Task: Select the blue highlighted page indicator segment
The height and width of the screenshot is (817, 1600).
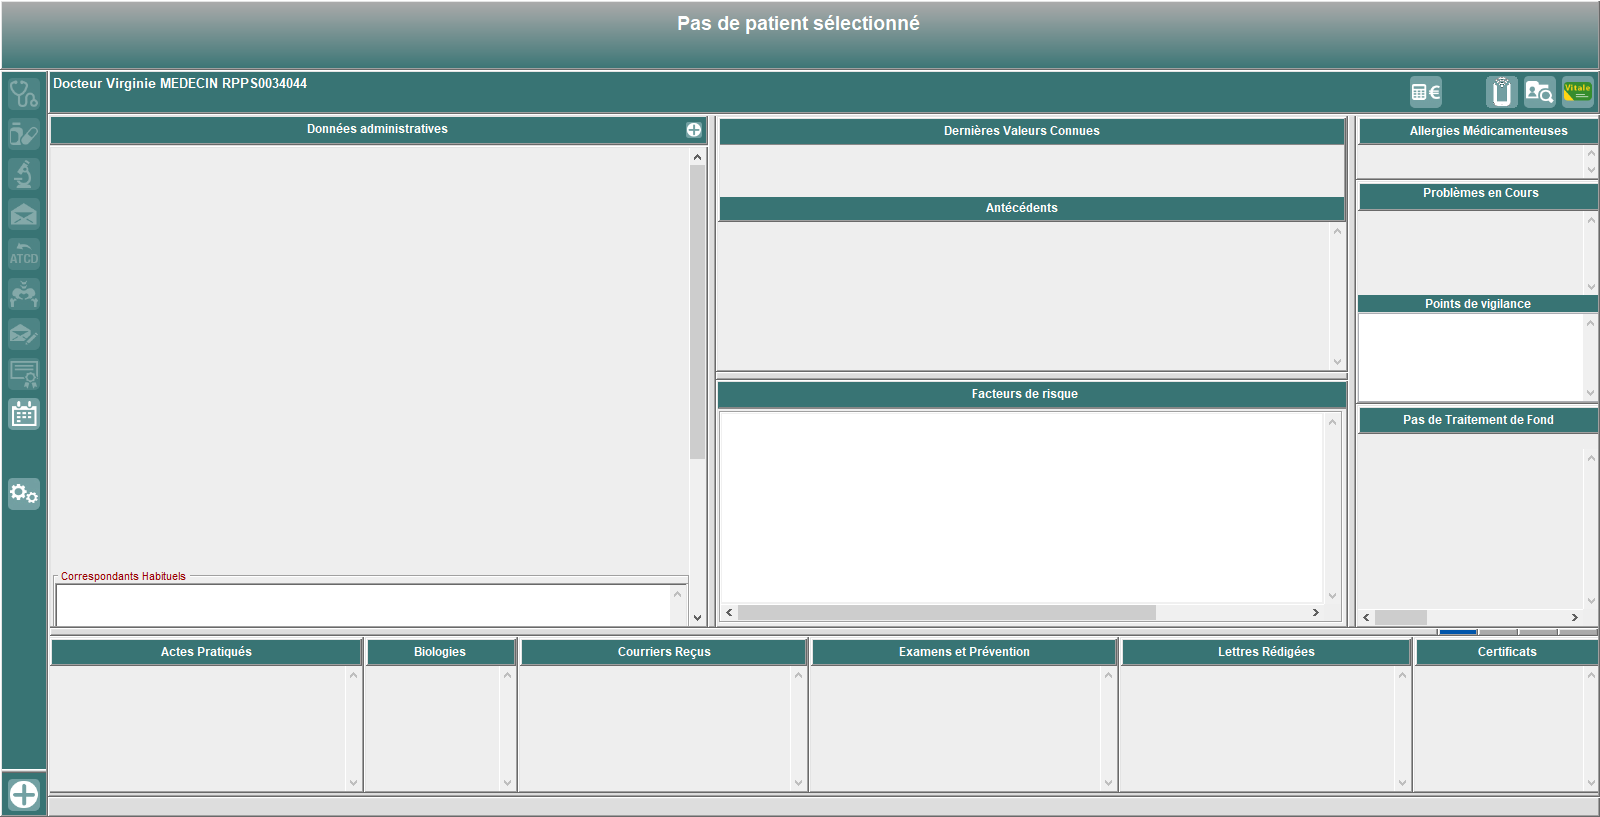Action: point(1457,632)
